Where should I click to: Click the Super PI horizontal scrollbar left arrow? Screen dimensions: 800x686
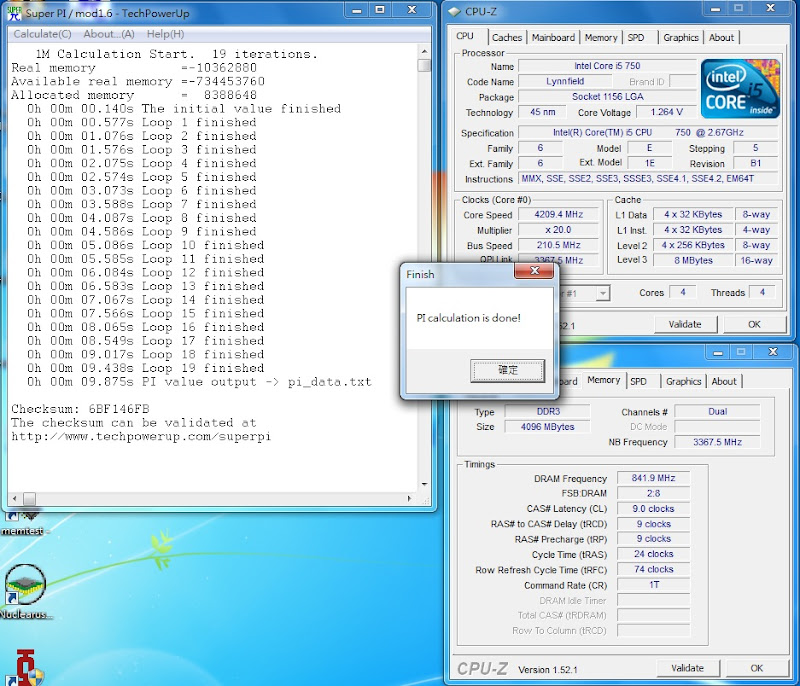14,498
